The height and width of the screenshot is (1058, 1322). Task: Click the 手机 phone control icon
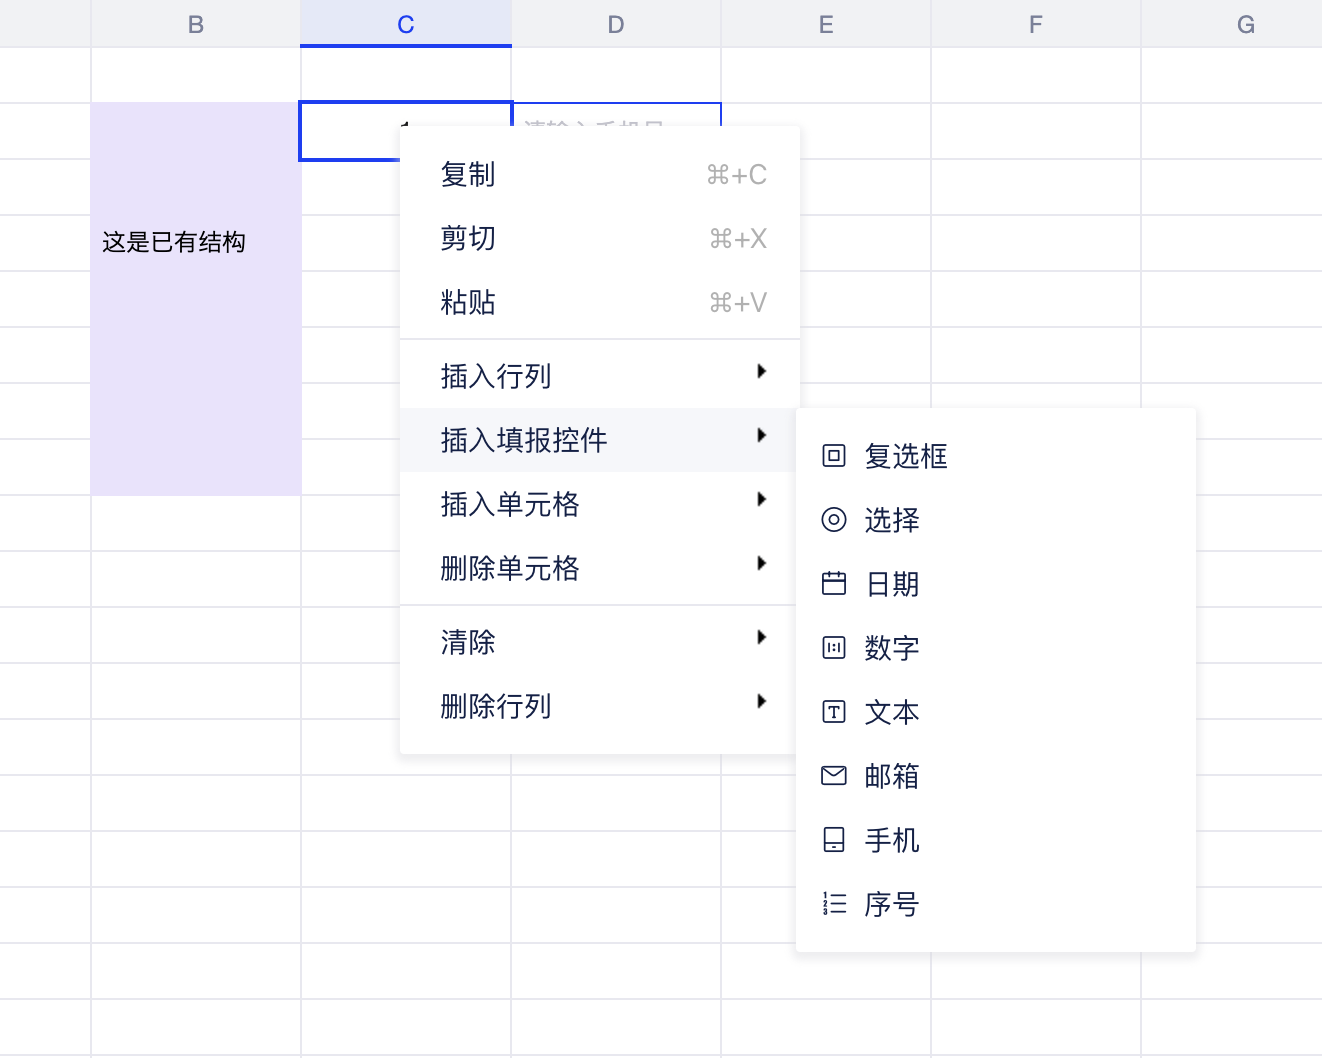833,839
